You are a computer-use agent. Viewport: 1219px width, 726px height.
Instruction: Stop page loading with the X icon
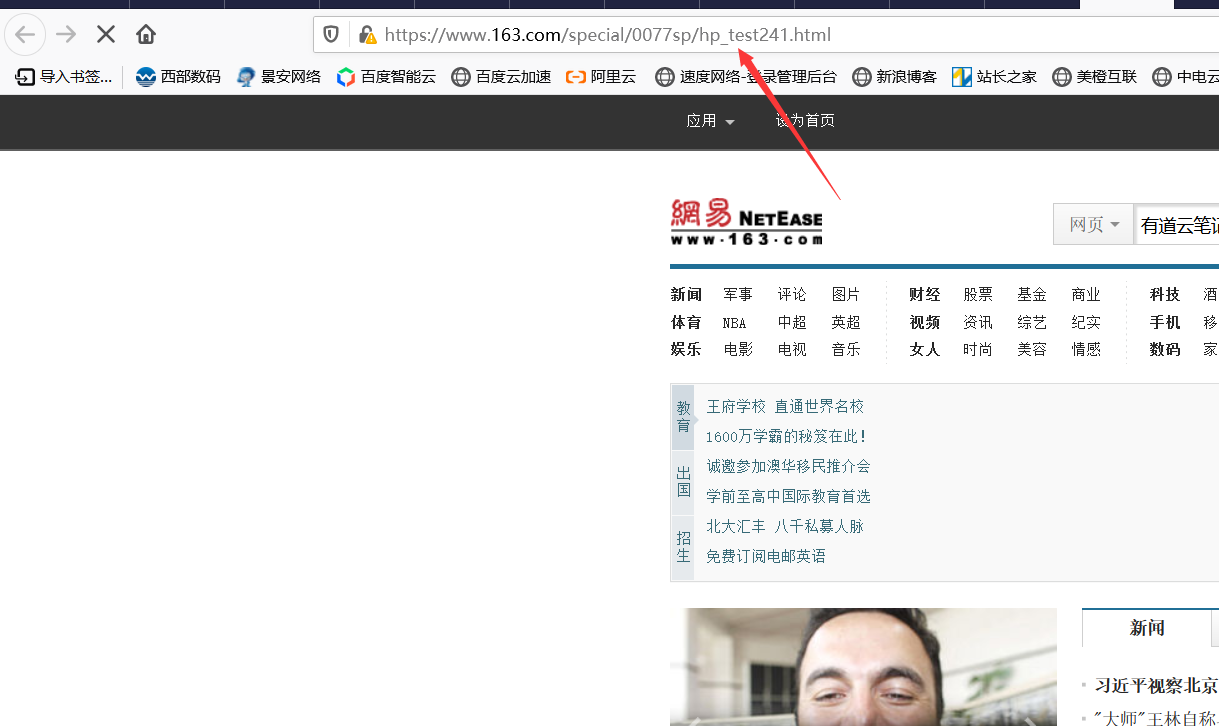click(x=106, y=35)
